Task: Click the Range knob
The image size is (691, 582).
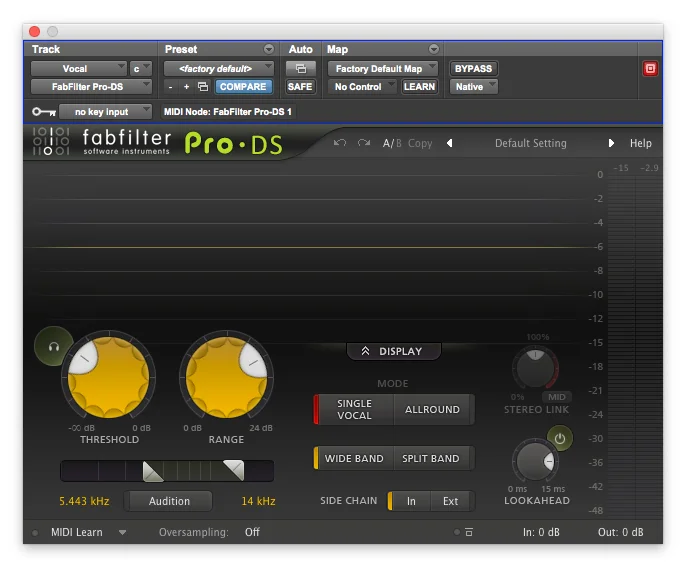Action: 226,377
